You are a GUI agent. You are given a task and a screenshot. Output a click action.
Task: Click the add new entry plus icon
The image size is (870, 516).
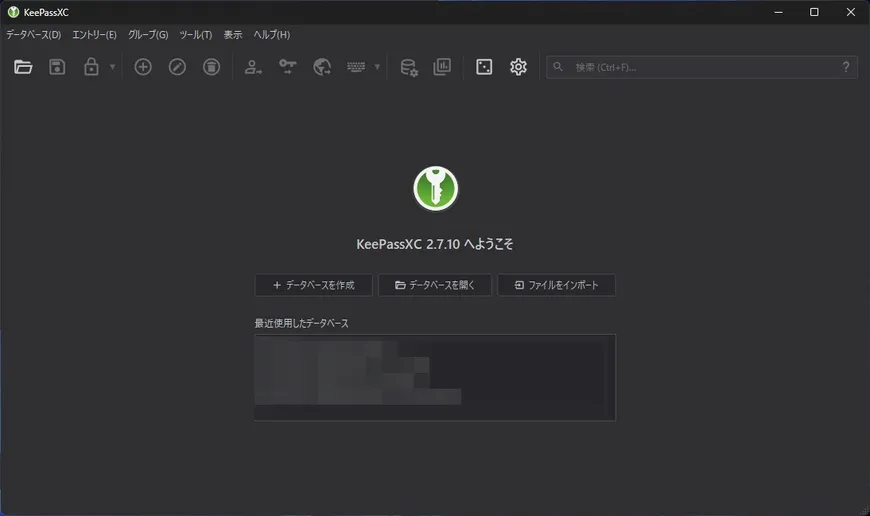tap(143, 67)
